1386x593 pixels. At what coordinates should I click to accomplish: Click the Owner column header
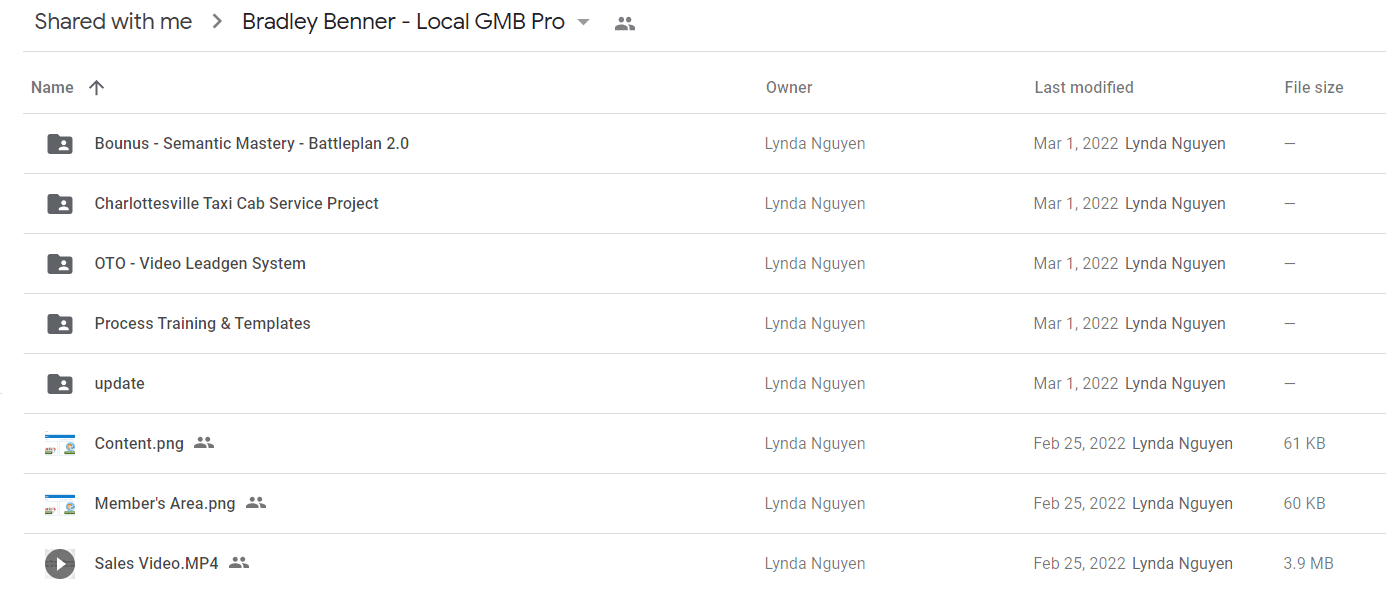pos(789,88)
